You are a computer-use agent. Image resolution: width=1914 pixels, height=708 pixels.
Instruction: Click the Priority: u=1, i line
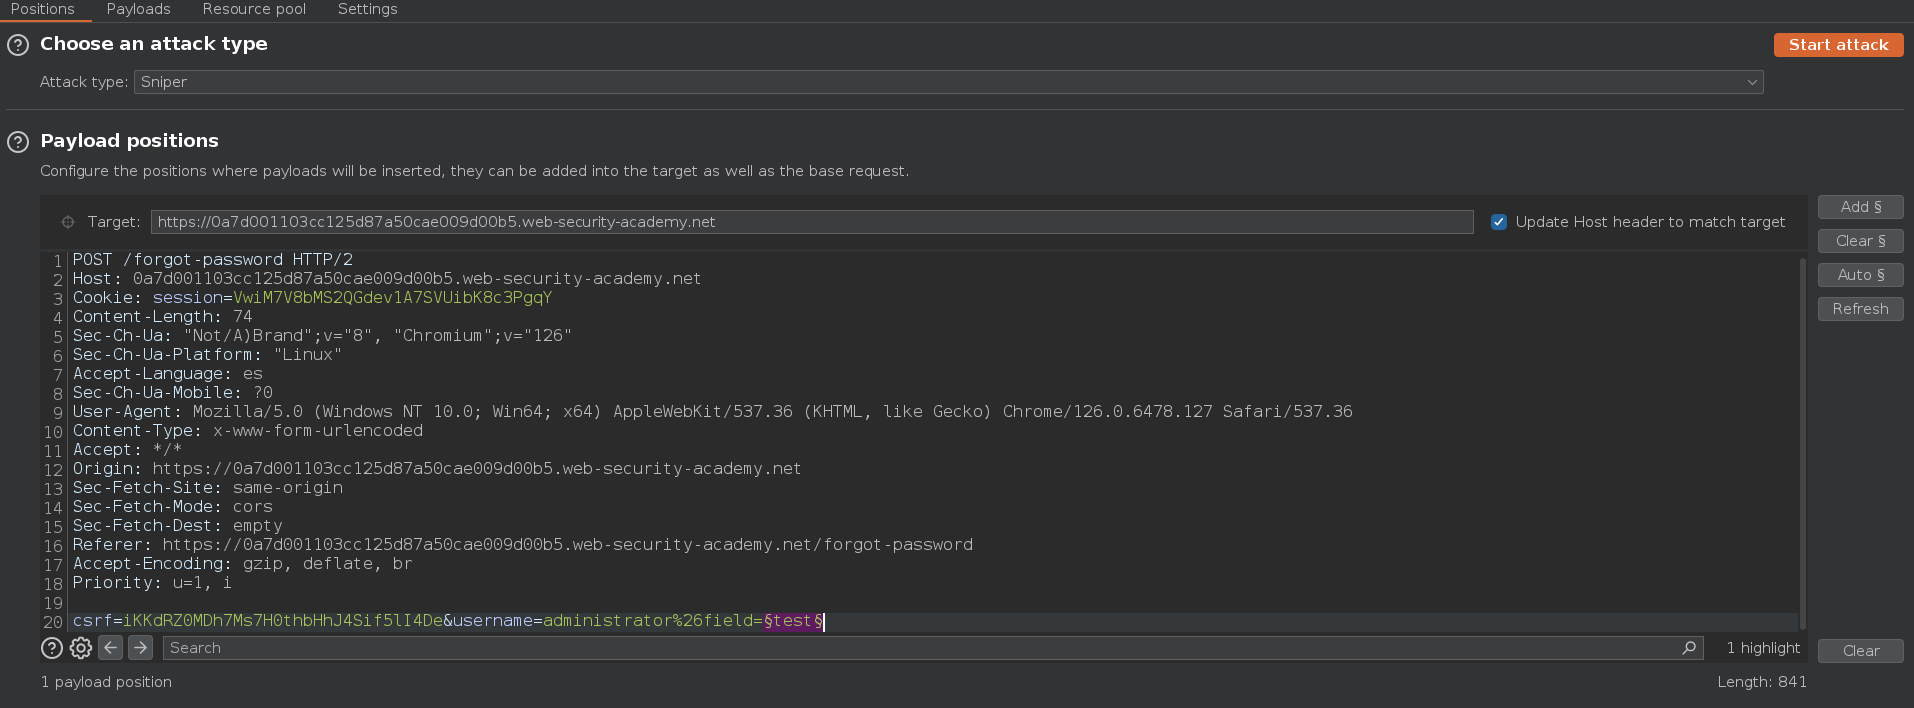click(x=152, y=583)
